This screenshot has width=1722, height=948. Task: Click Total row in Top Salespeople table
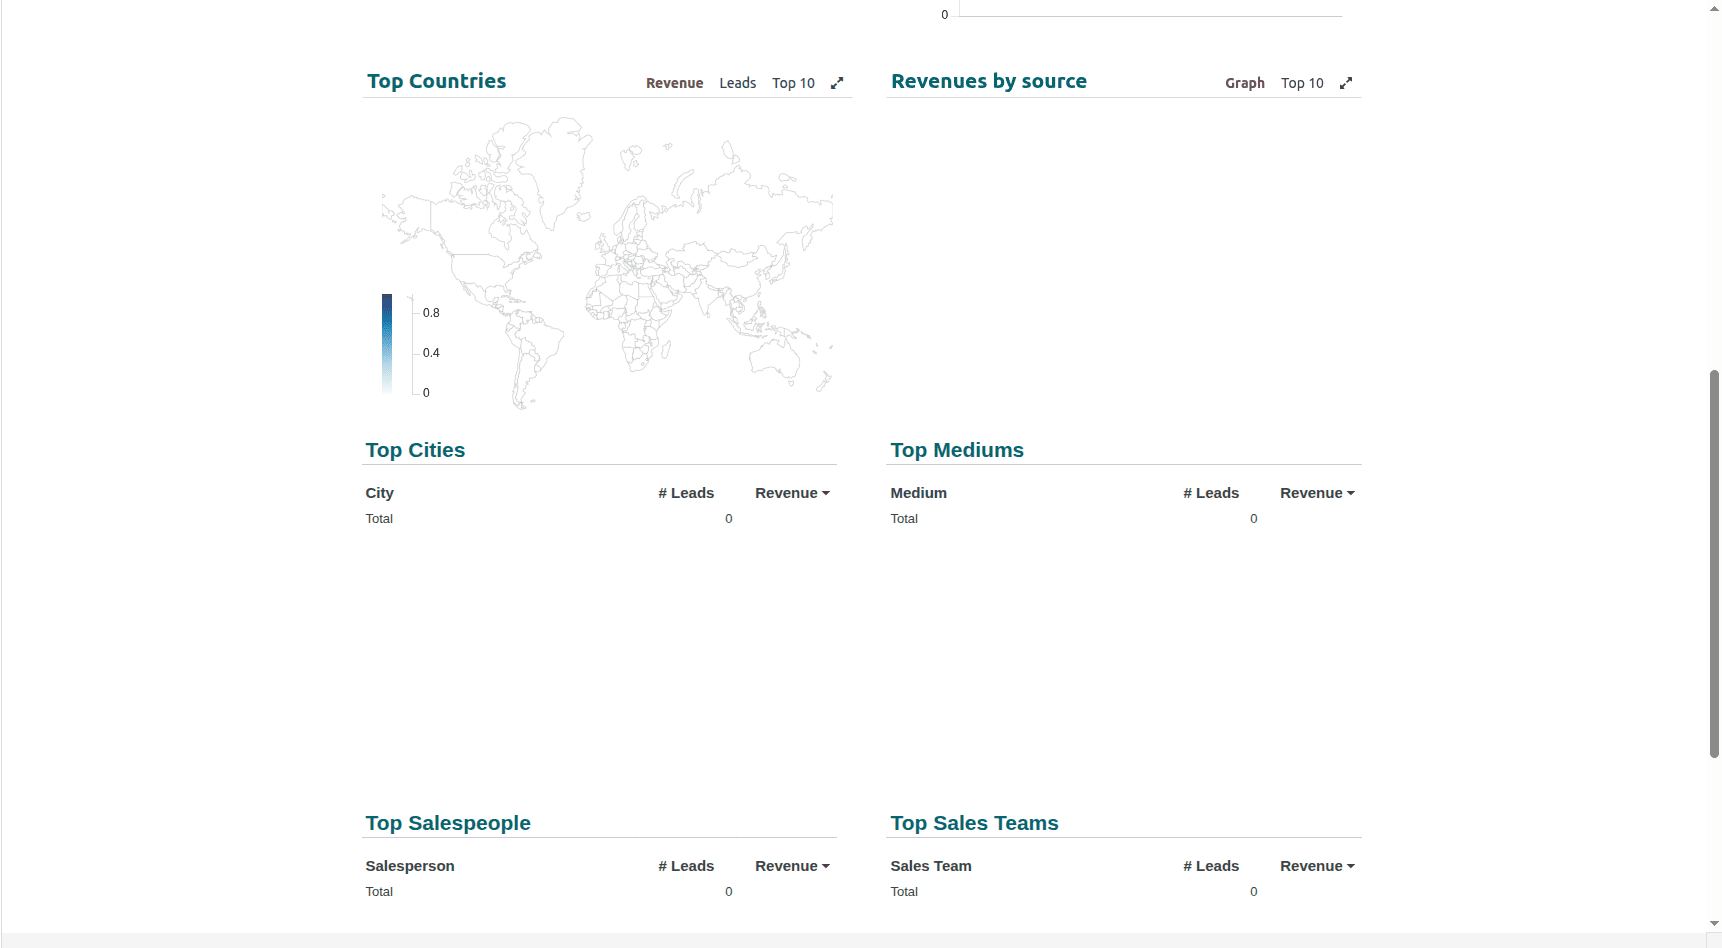(601, 892)
